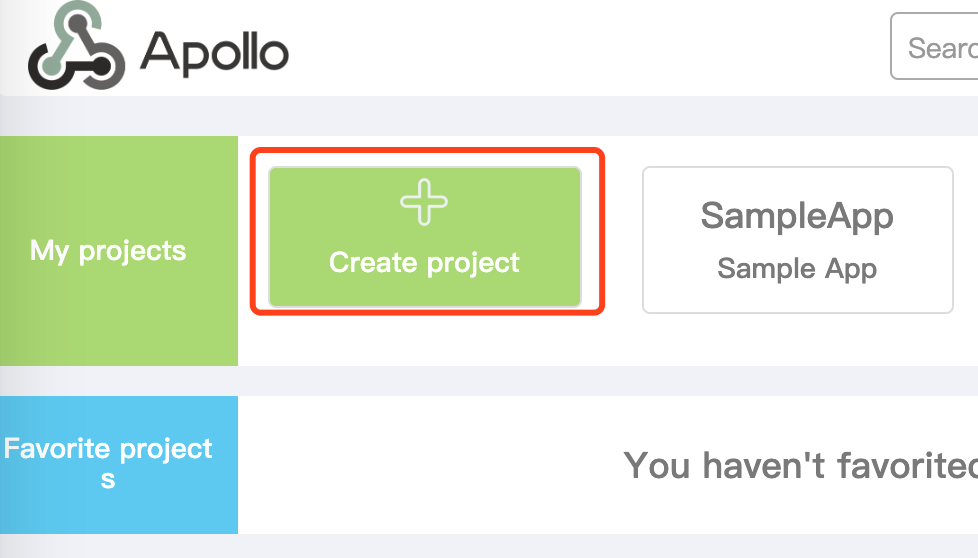Click the Apollo logo icon
Viewport: 978px width, 558px height.
tap(76, 45)
